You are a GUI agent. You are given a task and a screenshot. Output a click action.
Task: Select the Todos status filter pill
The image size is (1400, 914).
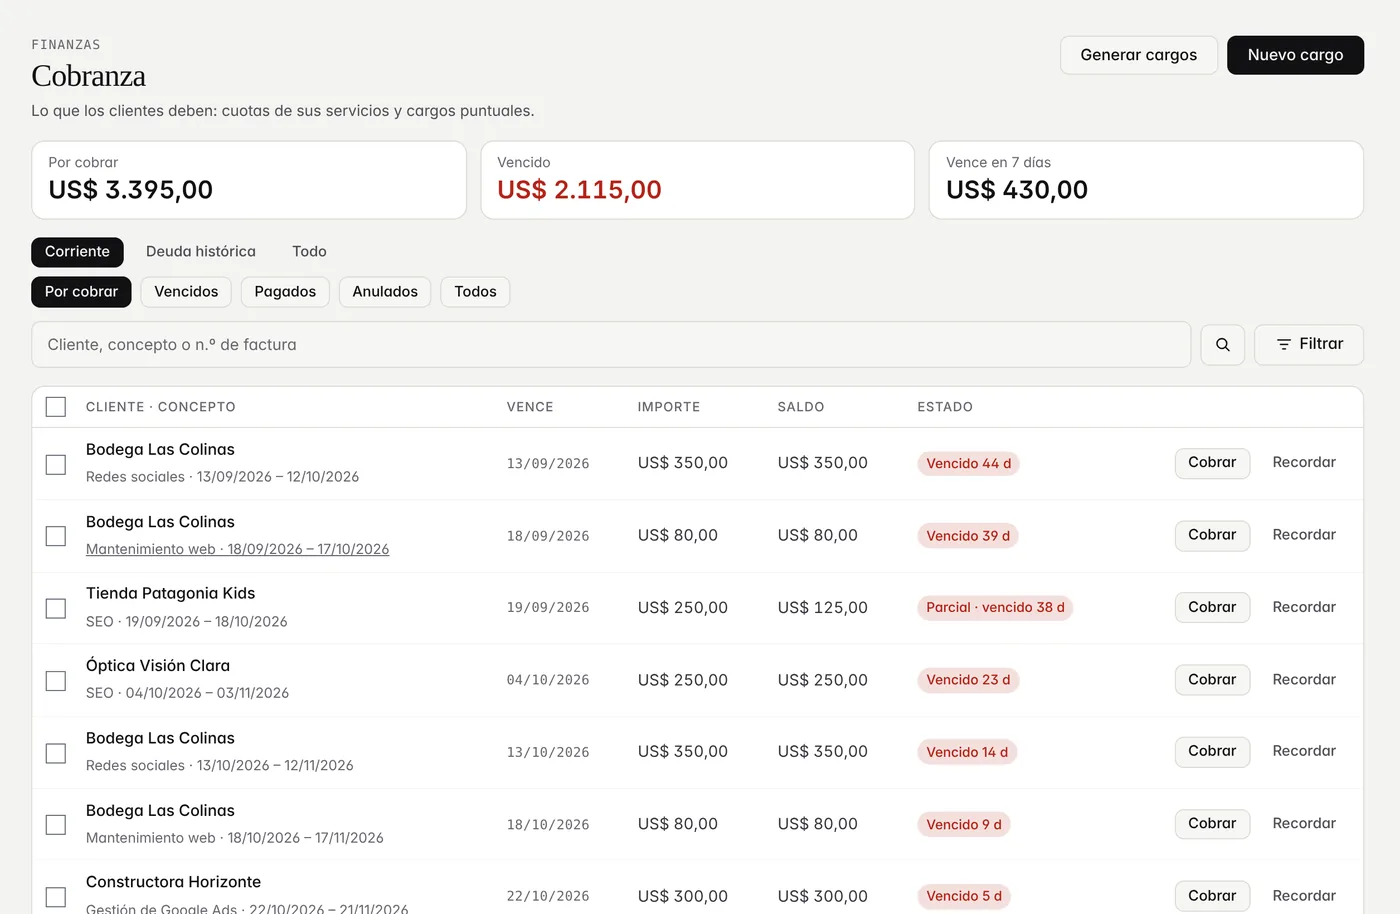[x=475, y=292]
